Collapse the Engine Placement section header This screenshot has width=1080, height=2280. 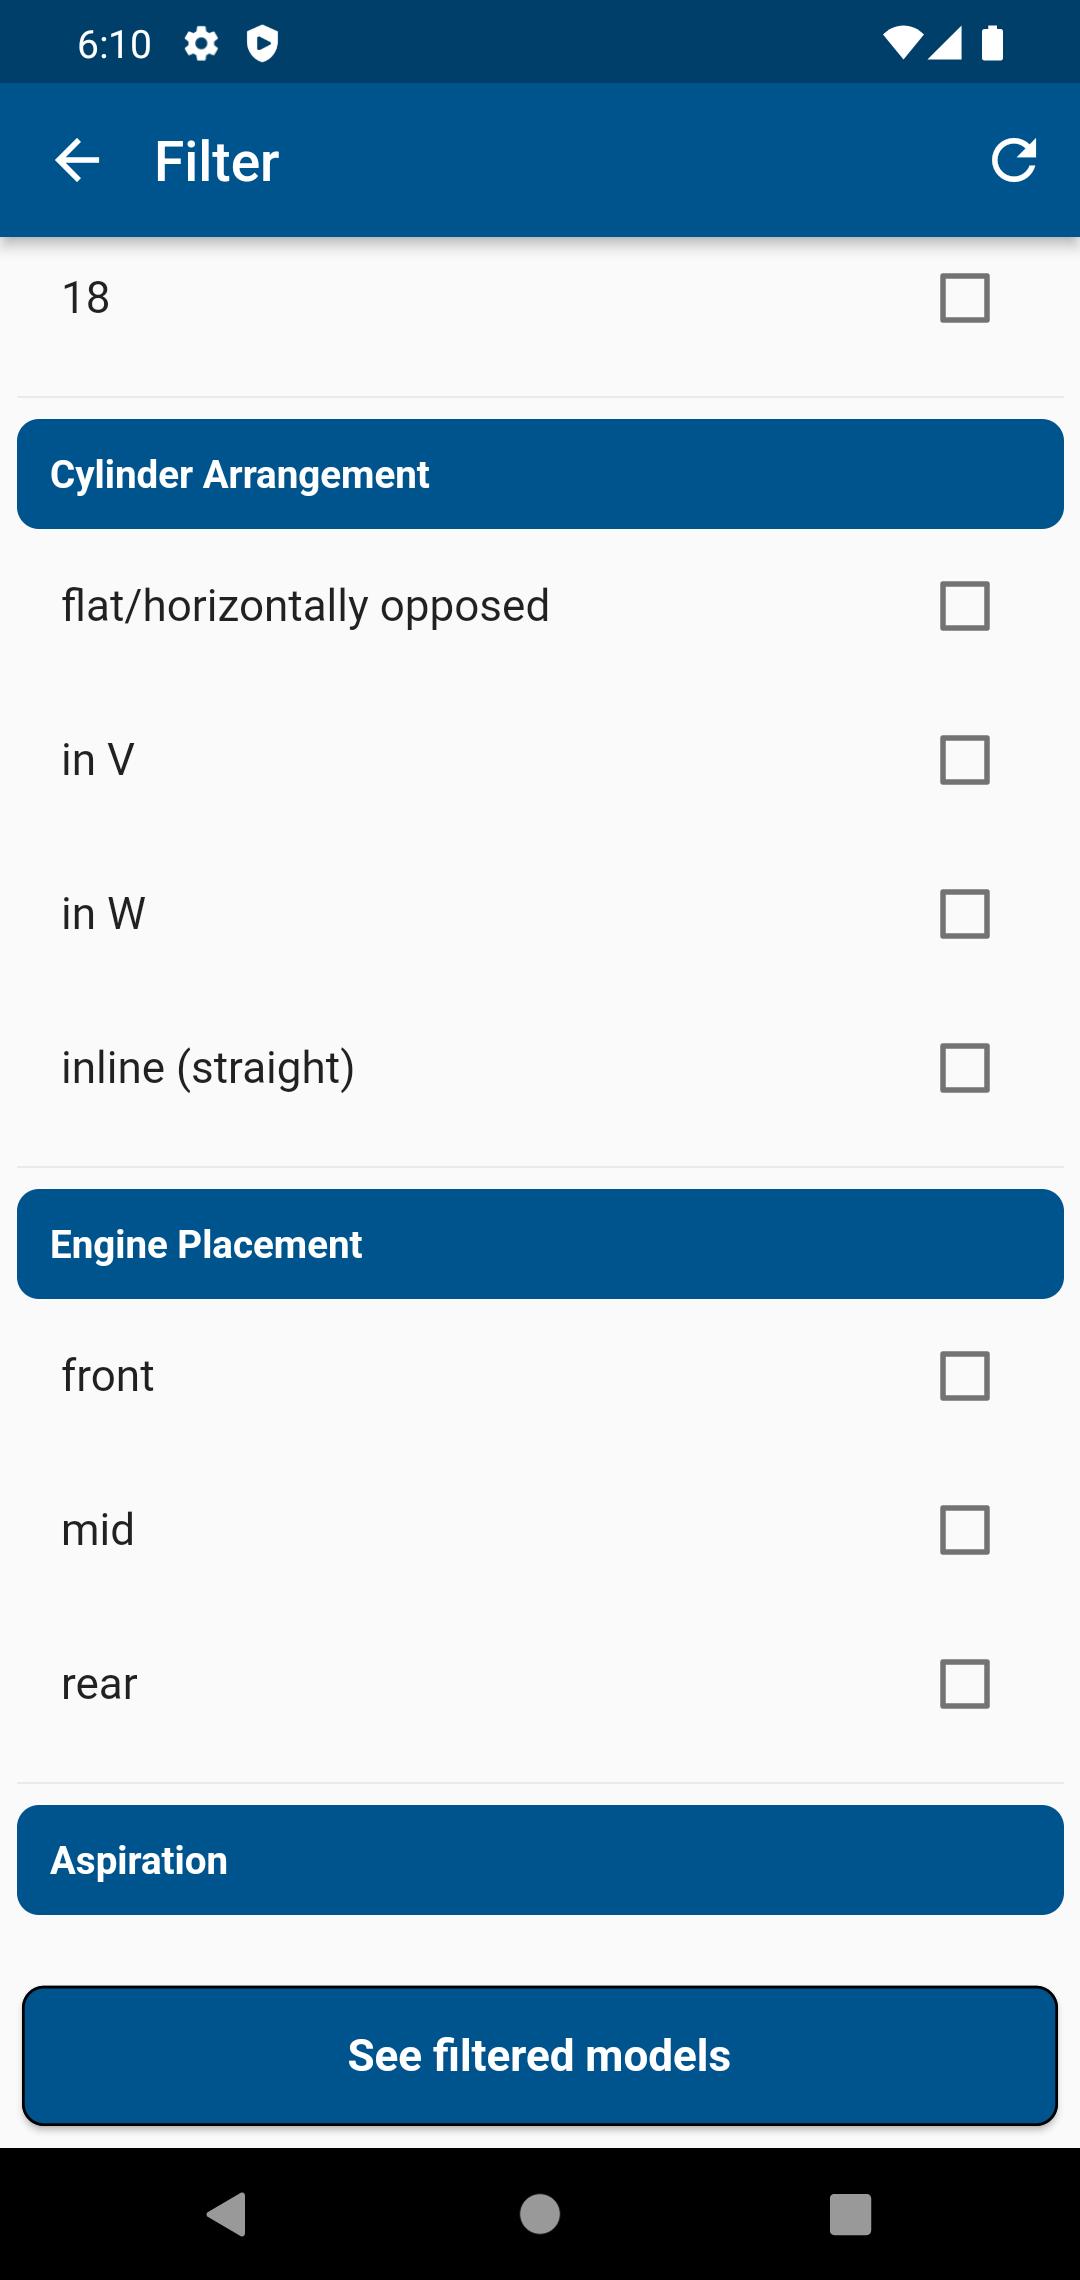click(540, 1244)
